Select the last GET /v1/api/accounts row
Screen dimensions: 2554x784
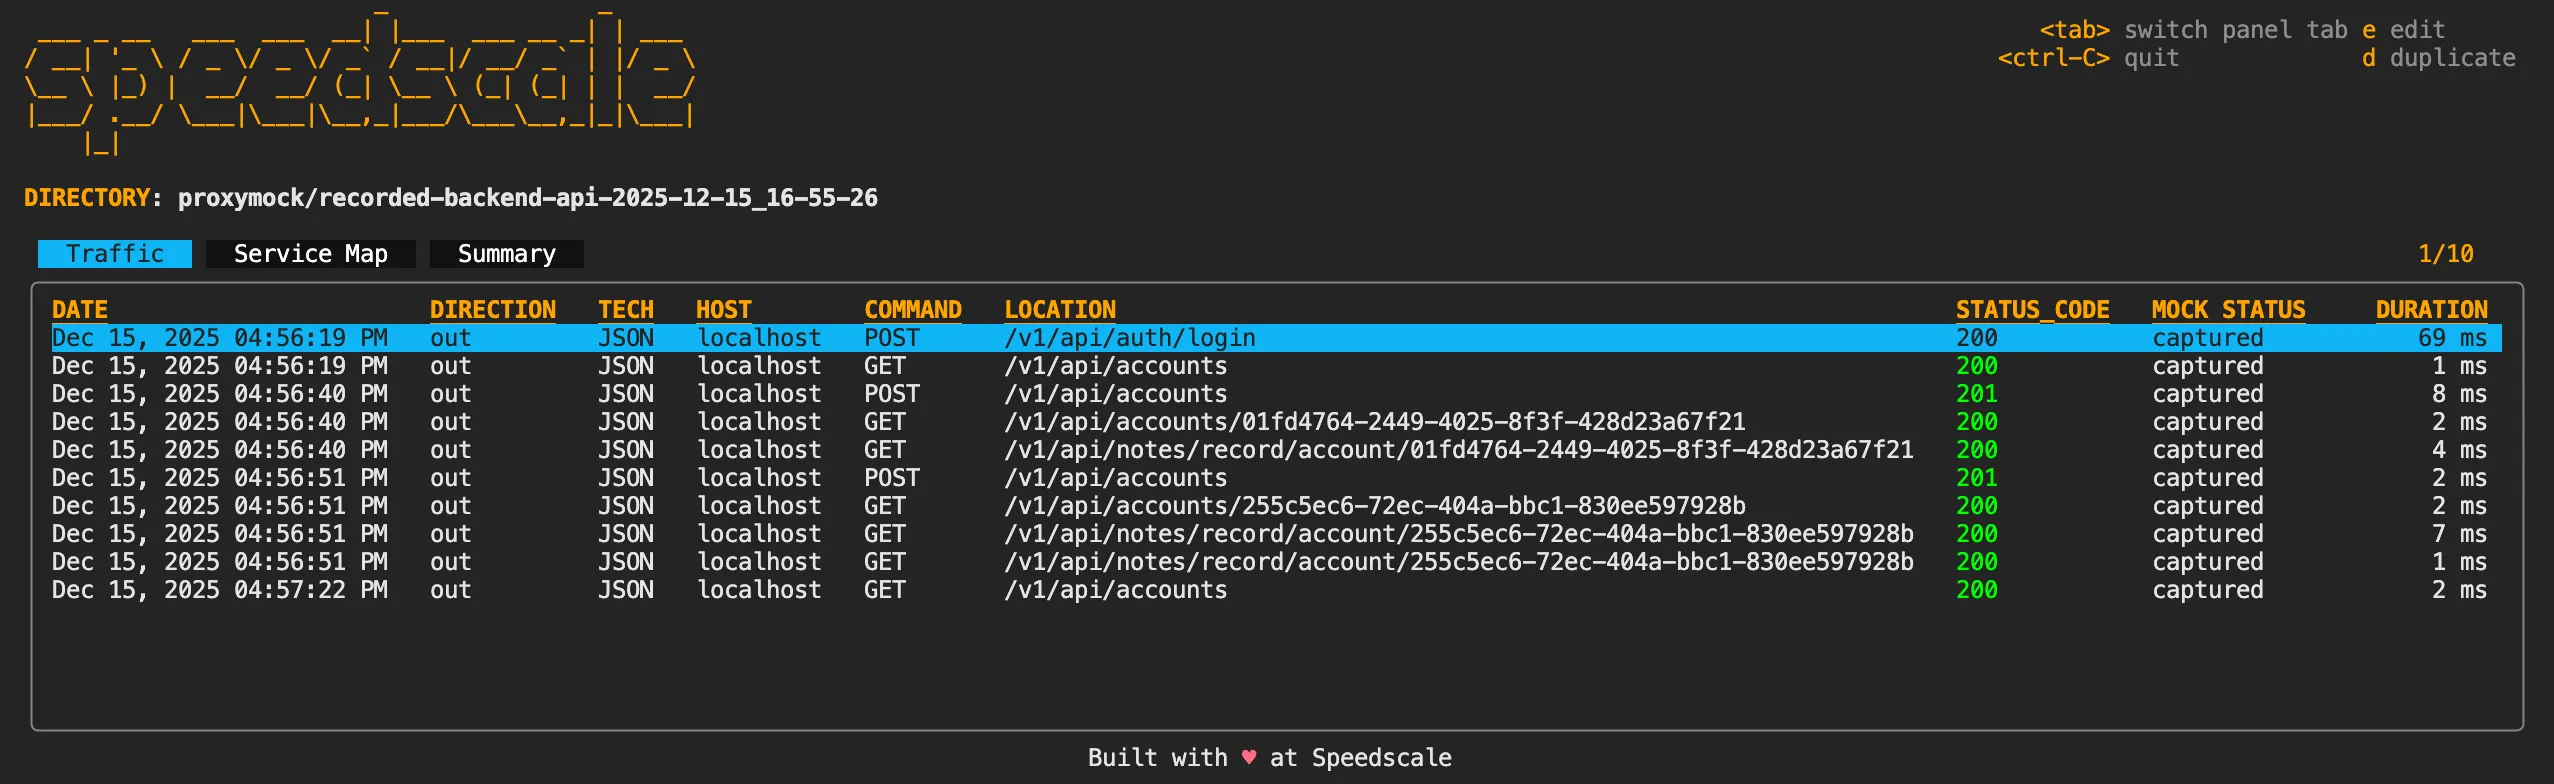coord(1115,590)
